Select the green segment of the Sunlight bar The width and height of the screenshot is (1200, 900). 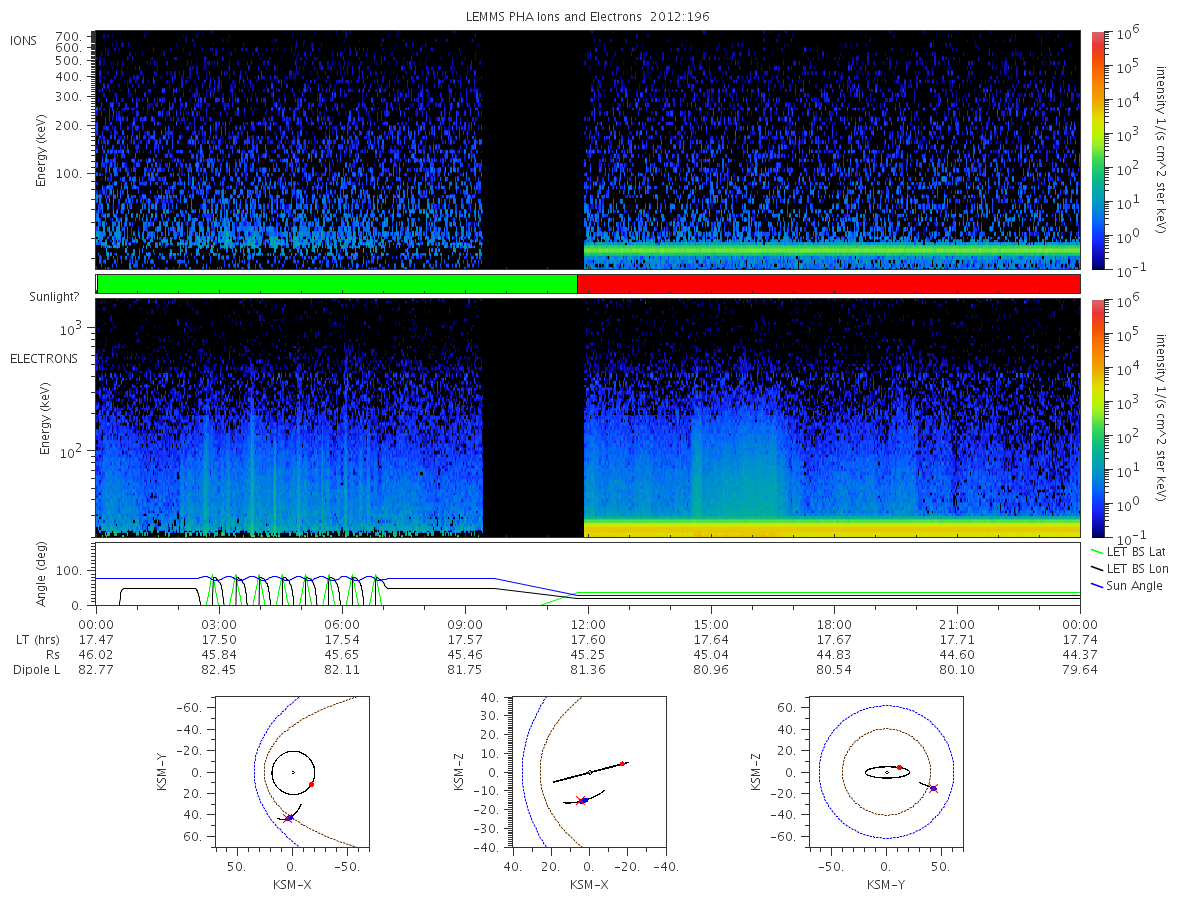pyautogui.click(x=337, y=284)
